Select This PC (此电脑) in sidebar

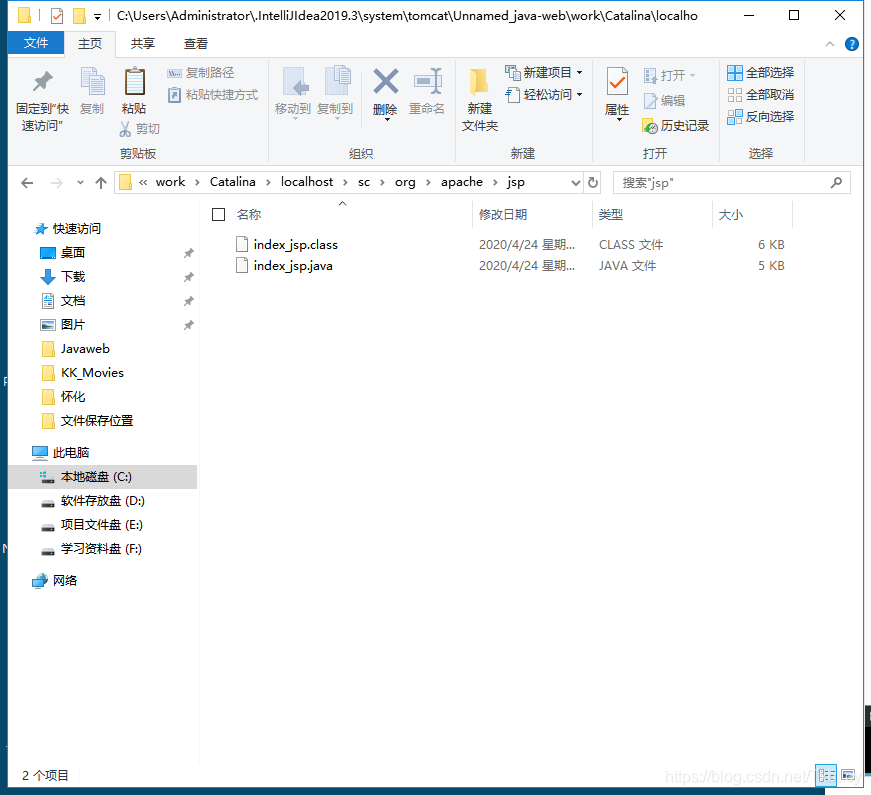coord(71,453)
